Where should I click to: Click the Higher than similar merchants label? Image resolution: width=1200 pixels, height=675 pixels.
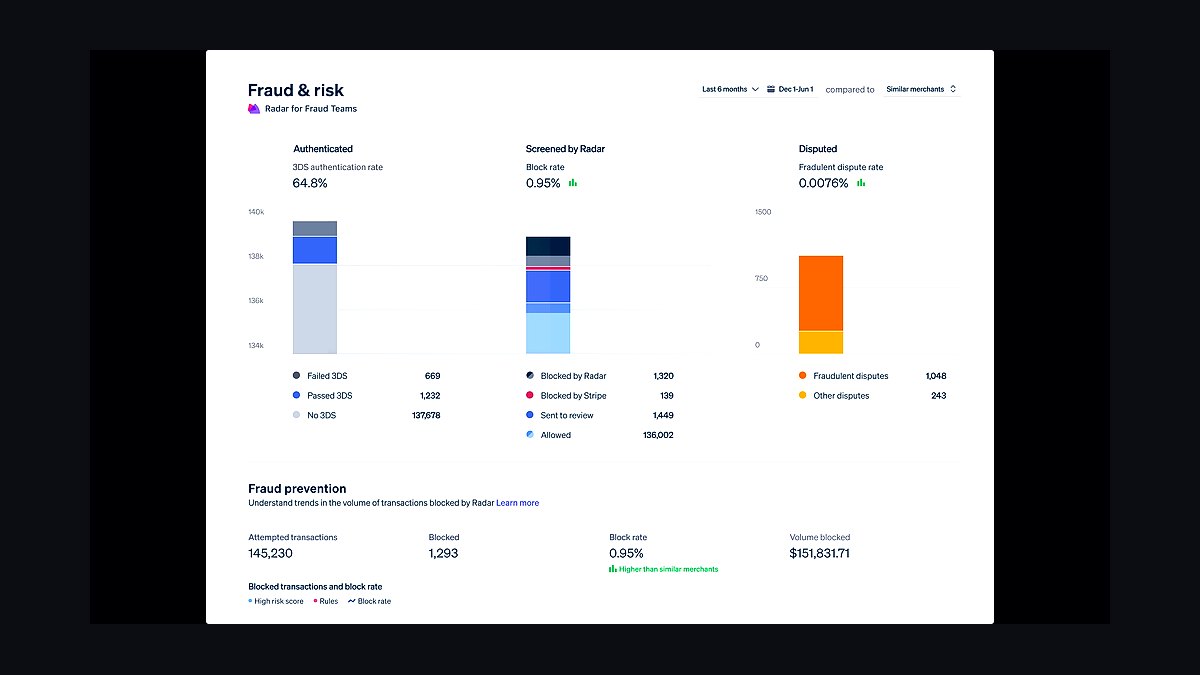(669, 569)
